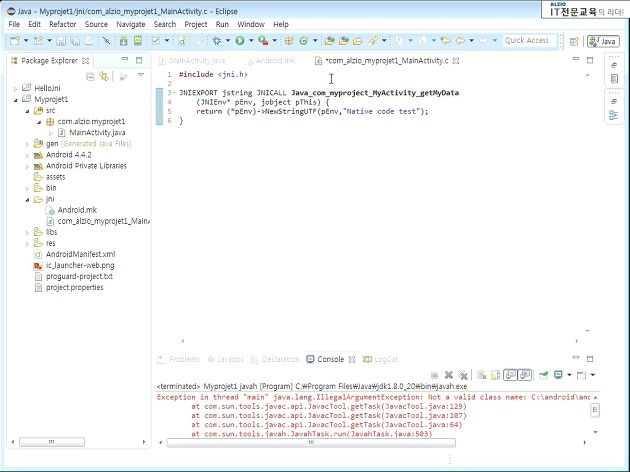Select MainActivity.java in Package Explorer
The image size is (630, 472).
[97, 133]
